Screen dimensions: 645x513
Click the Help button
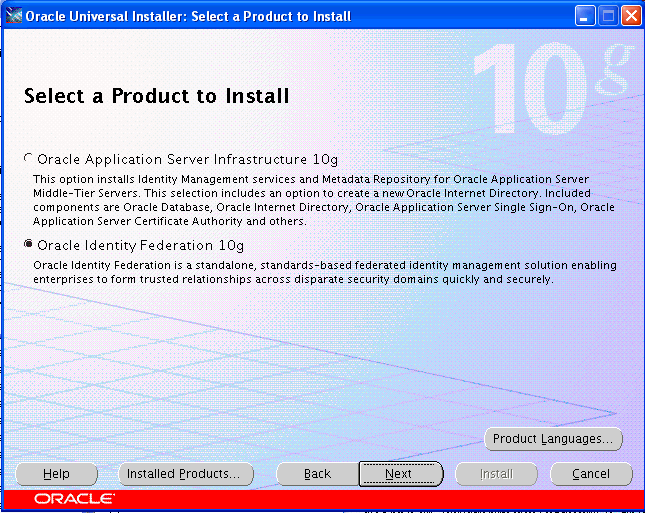click(57, 474)
